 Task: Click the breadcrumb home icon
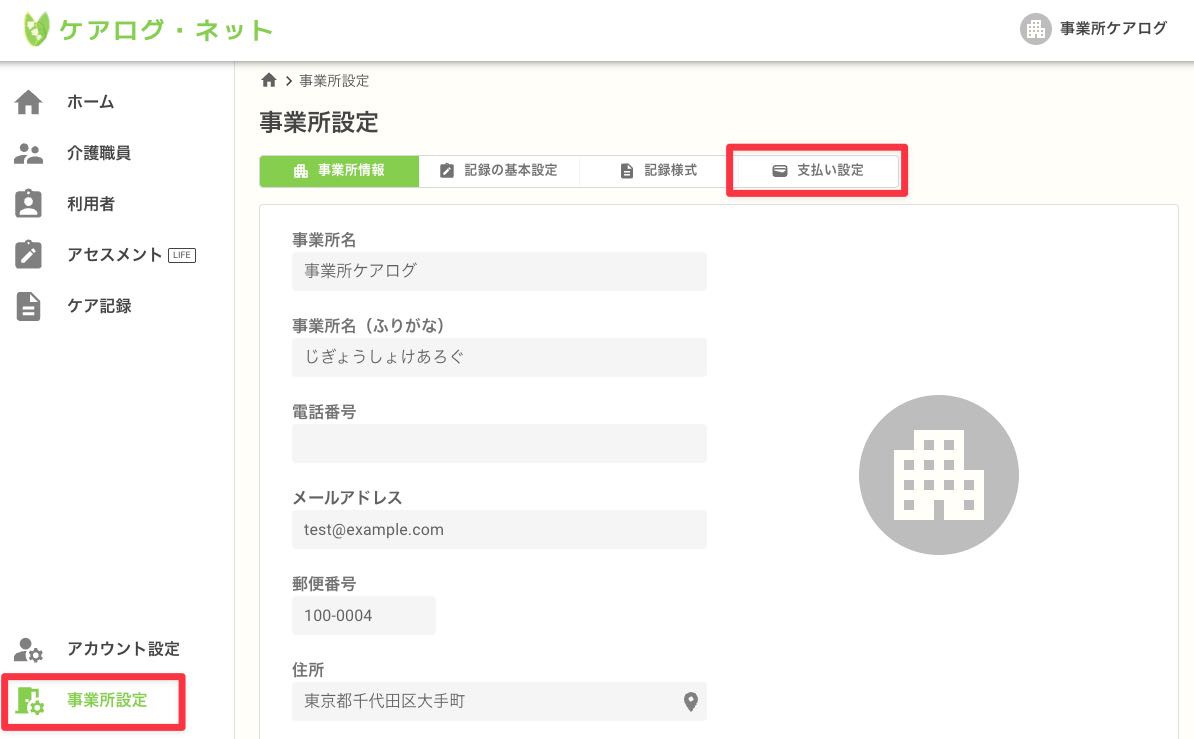pos(268,80)
